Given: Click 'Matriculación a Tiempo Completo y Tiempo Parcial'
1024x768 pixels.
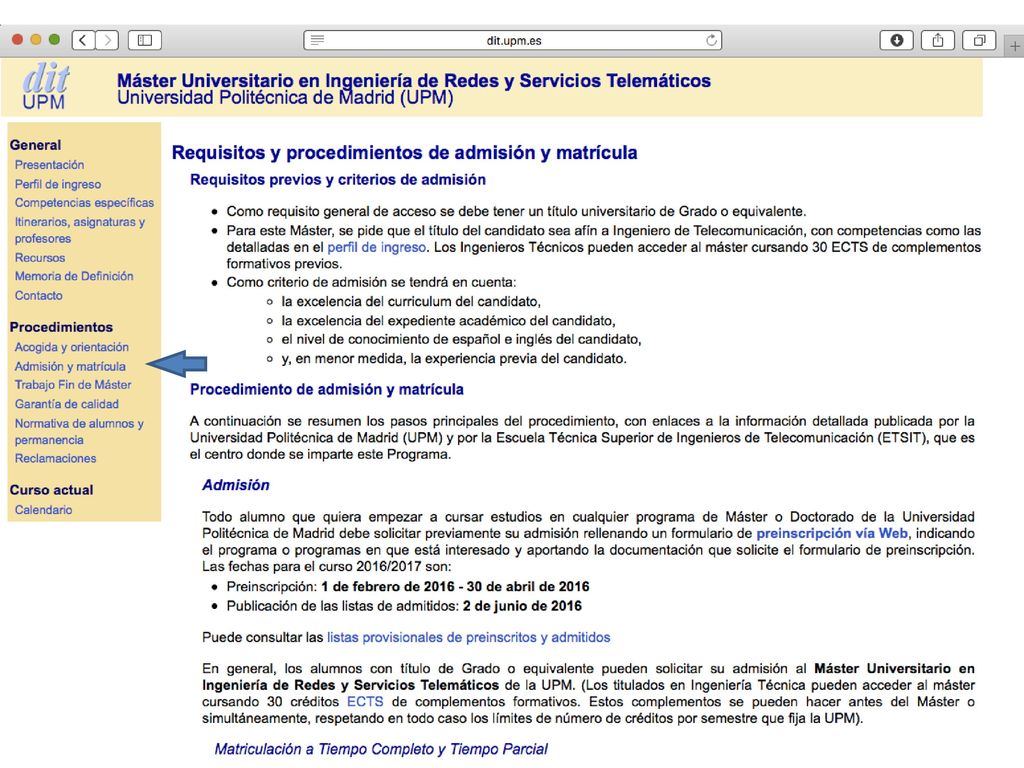Looking at the screenshot, I should [x=381, y=748].
